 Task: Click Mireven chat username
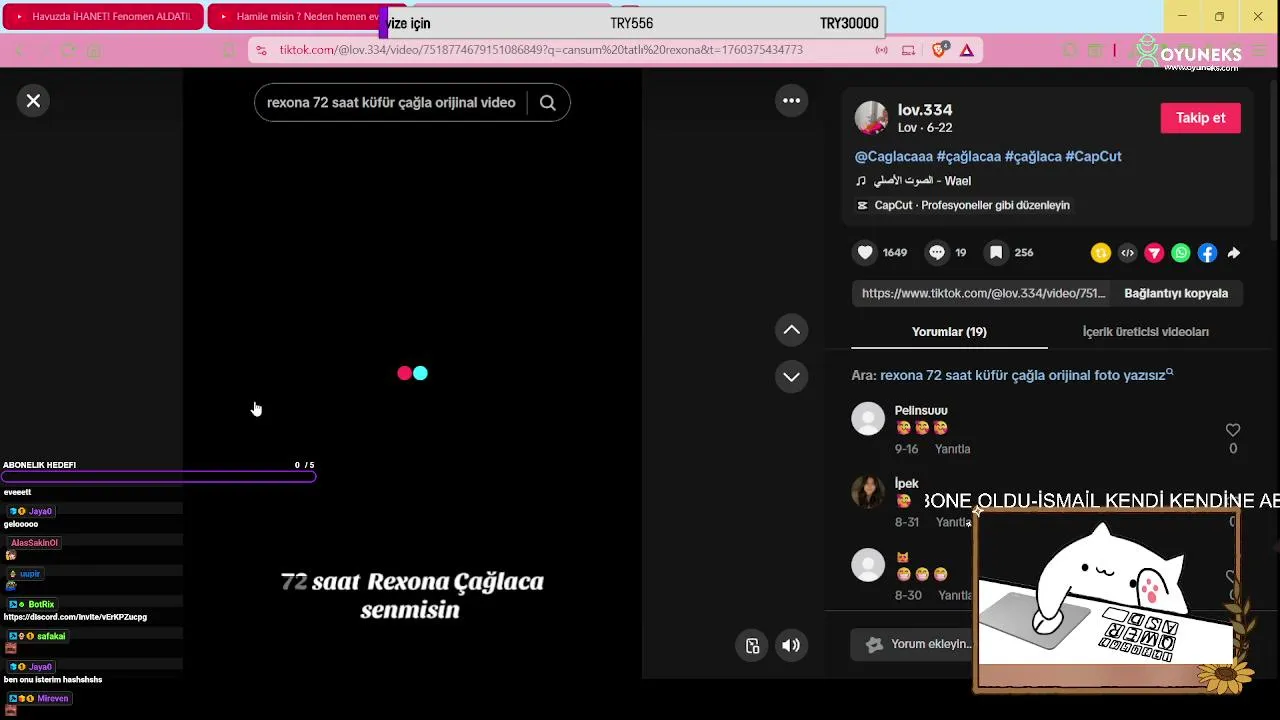(x=53, y=698)
